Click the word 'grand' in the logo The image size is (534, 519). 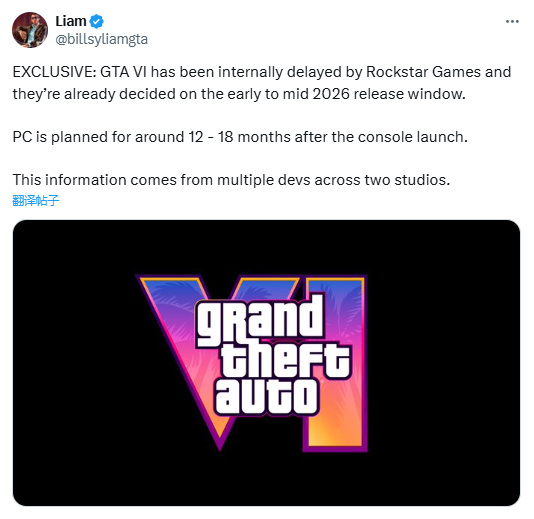259,321
